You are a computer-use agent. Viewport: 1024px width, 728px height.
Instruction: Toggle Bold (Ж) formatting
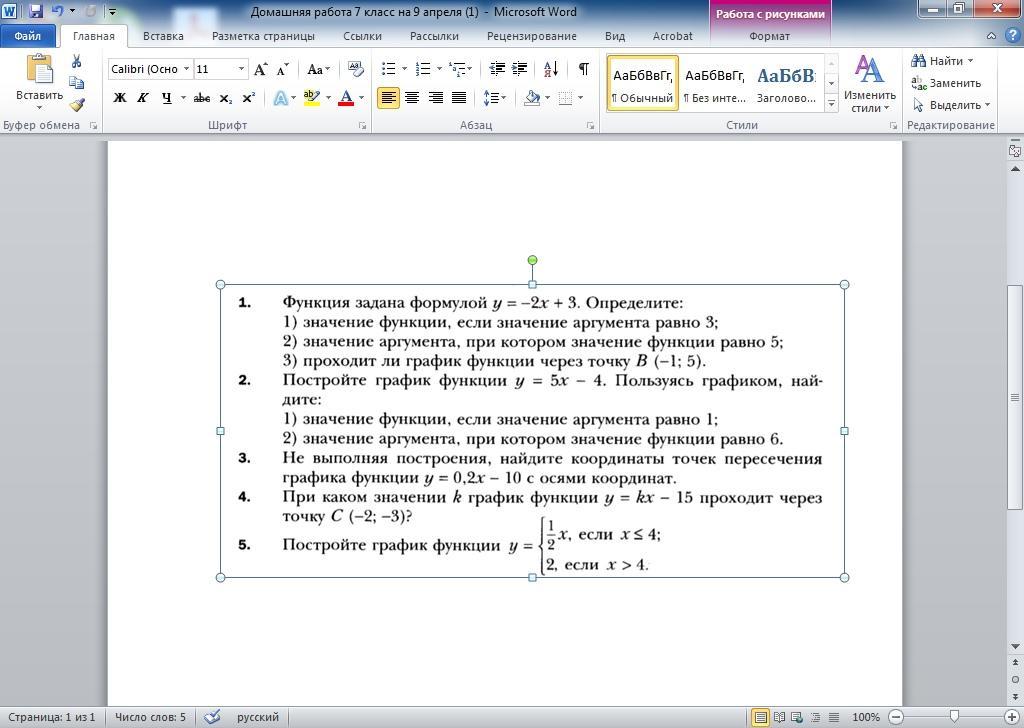click(x=120, y=98)
